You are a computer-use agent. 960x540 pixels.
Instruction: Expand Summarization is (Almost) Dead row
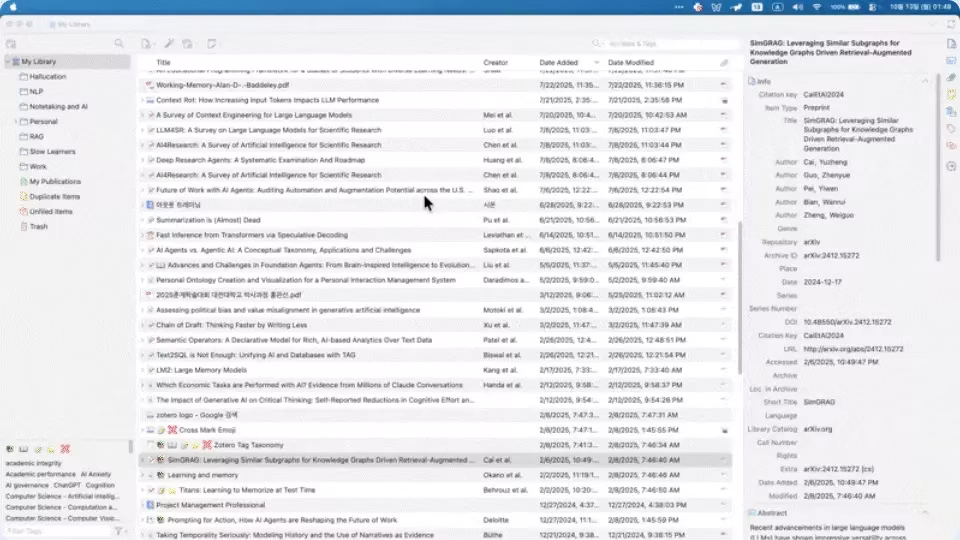143,220
